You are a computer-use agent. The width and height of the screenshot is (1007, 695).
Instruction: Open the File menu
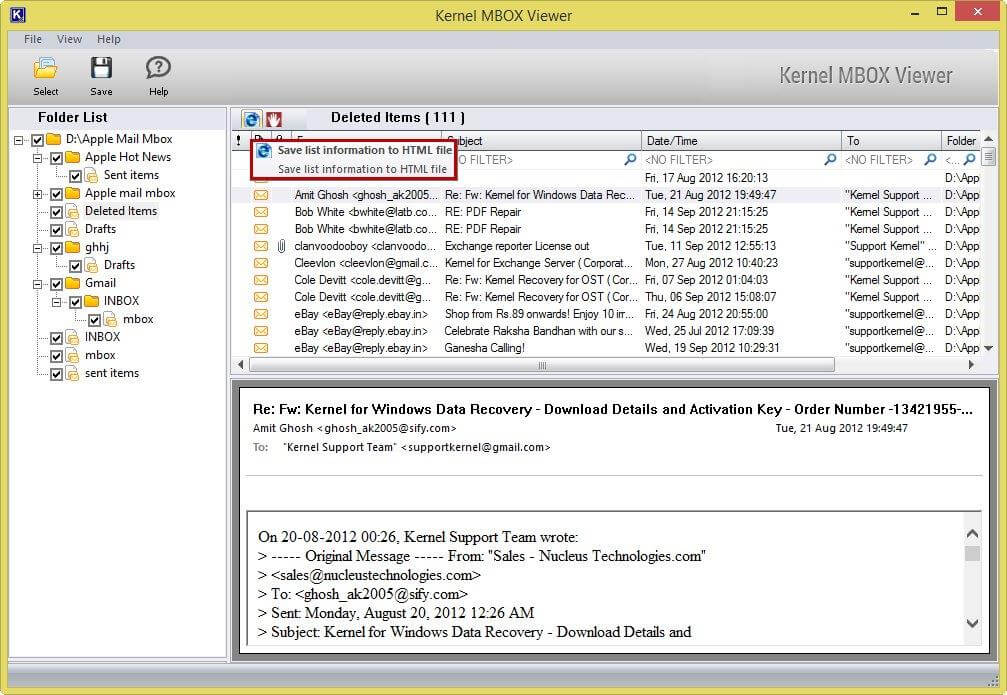tap(33, 39)
